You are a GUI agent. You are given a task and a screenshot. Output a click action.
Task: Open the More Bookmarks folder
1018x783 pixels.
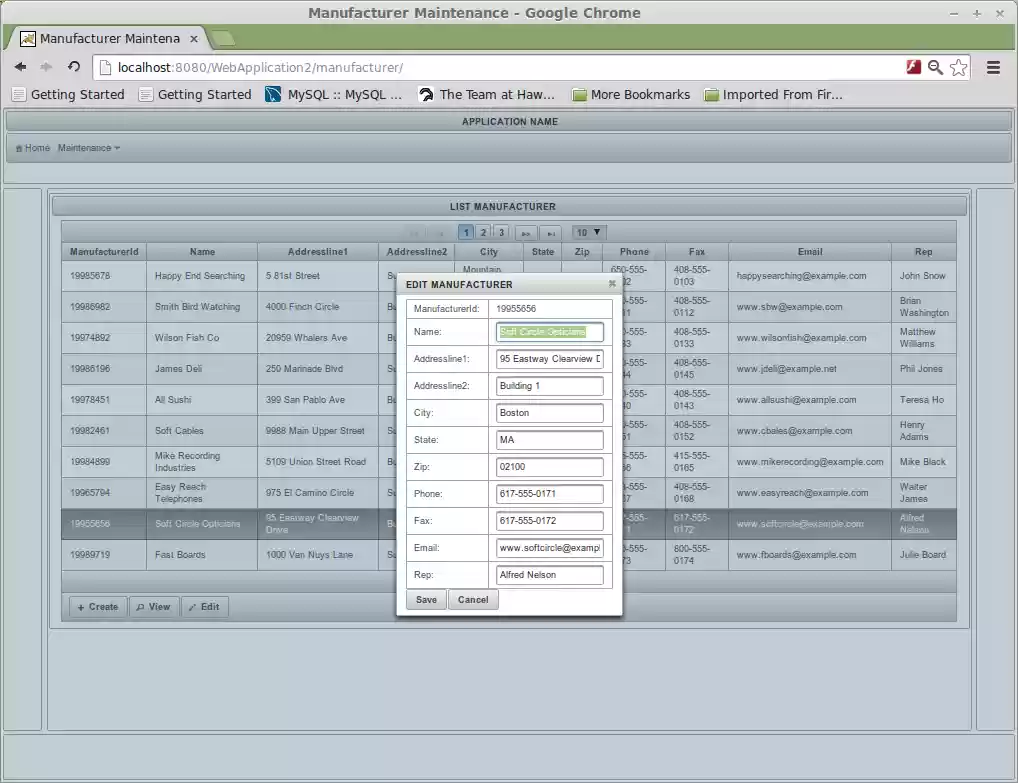(x=630, y=95)
